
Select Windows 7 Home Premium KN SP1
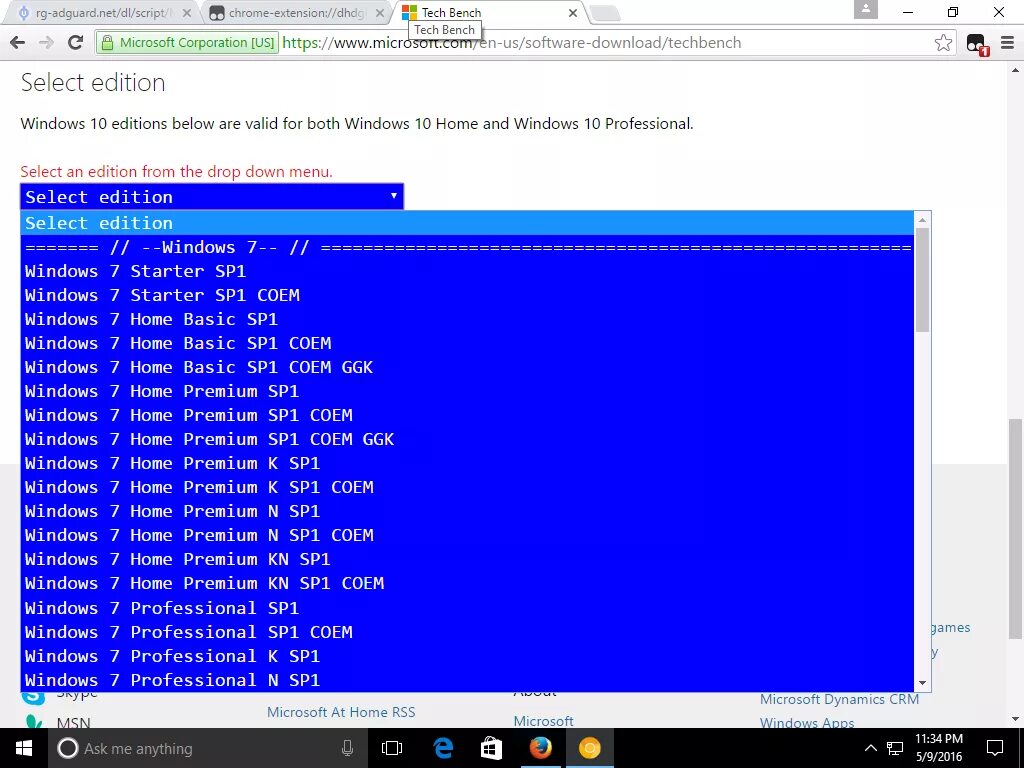(x=467, y=559)
